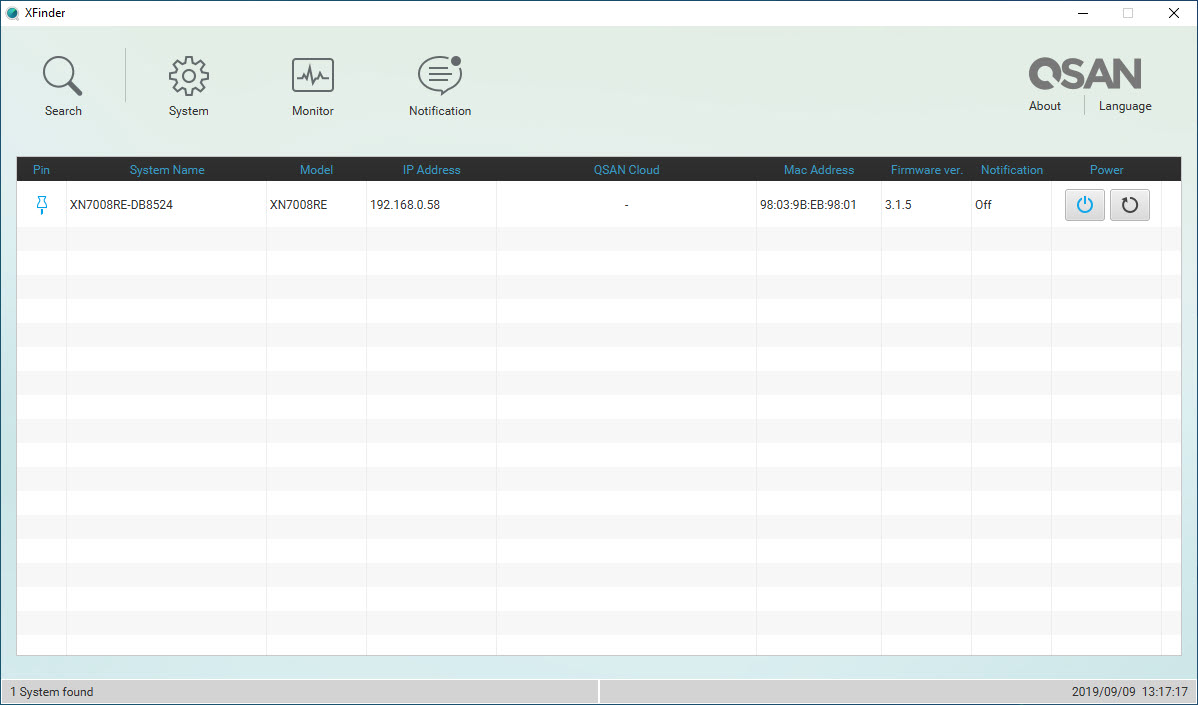Select the Notification status Off
1198x705 pixels.
click(x=983, y=205)
